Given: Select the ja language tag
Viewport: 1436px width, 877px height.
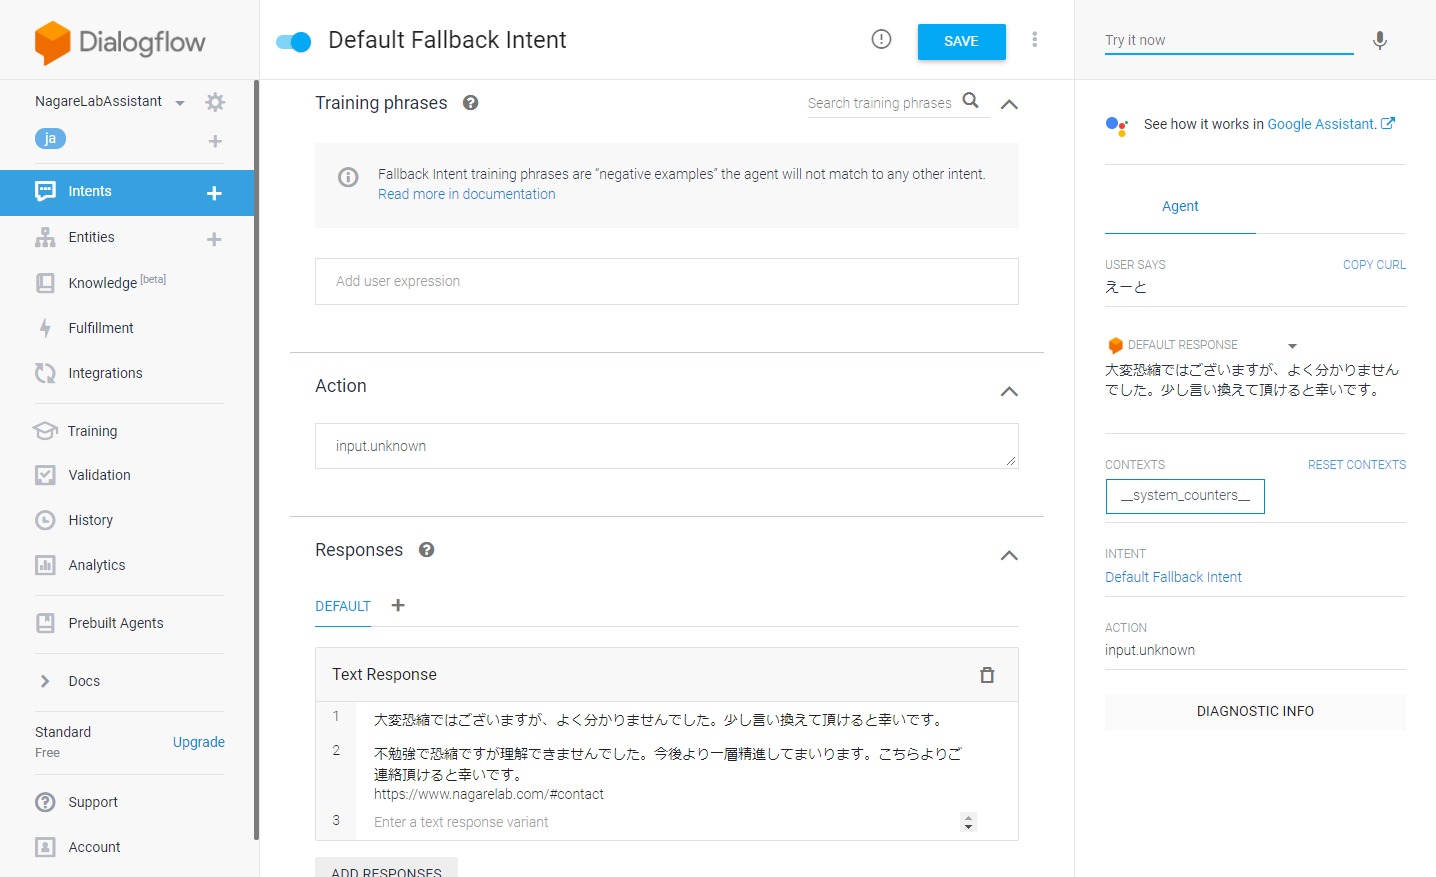Looking at the screenshot, I should (50, 138).
